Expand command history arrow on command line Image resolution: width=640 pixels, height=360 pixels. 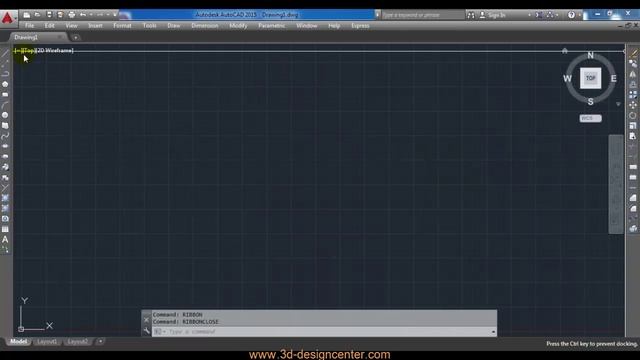493,332
